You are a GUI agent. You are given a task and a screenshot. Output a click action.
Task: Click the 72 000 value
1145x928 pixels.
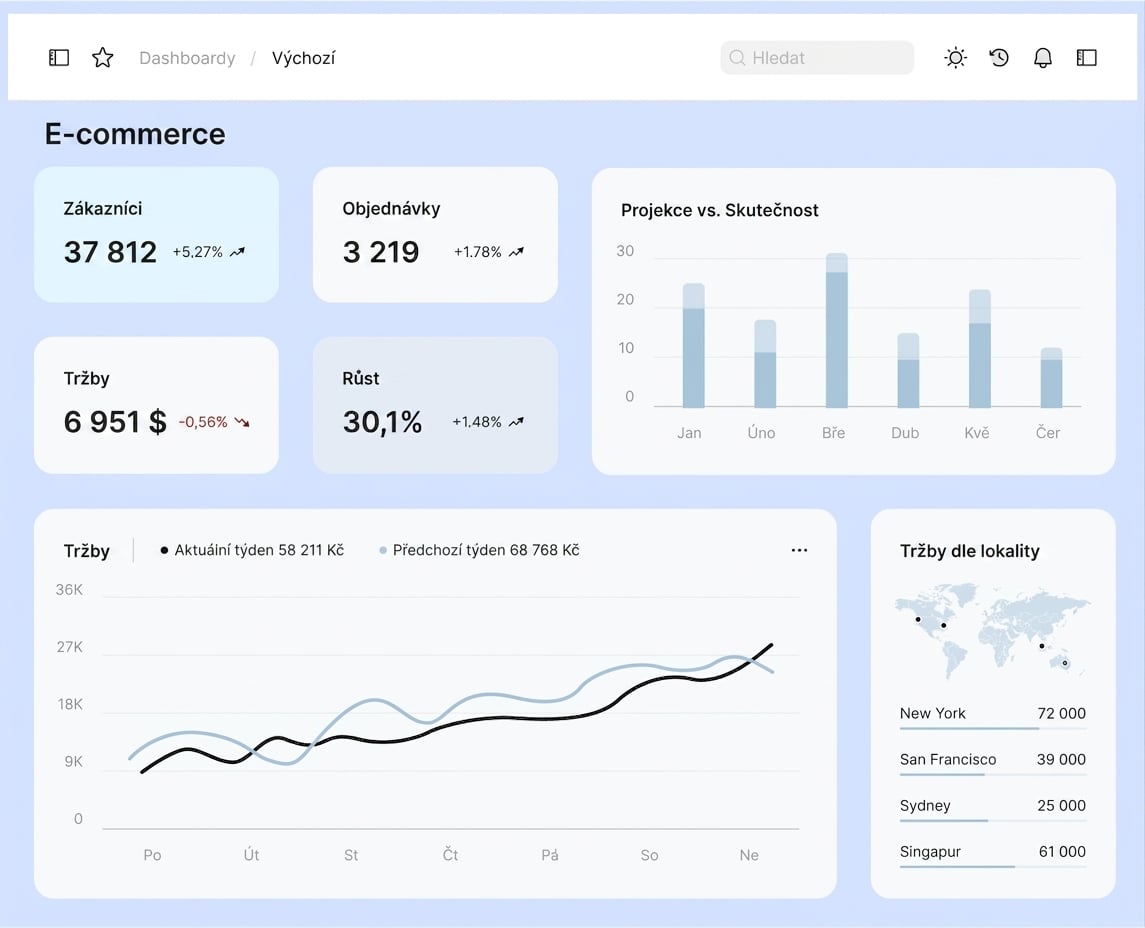point(1061,713)
